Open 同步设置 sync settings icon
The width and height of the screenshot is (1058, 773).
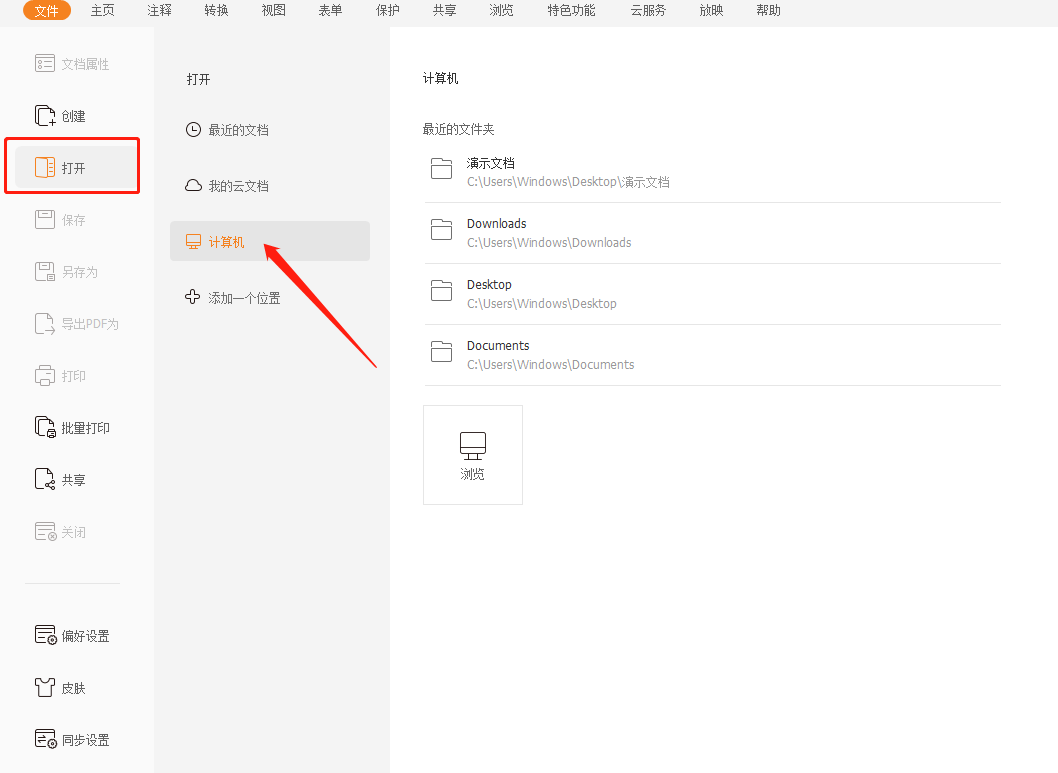click(x=45, y=740)
